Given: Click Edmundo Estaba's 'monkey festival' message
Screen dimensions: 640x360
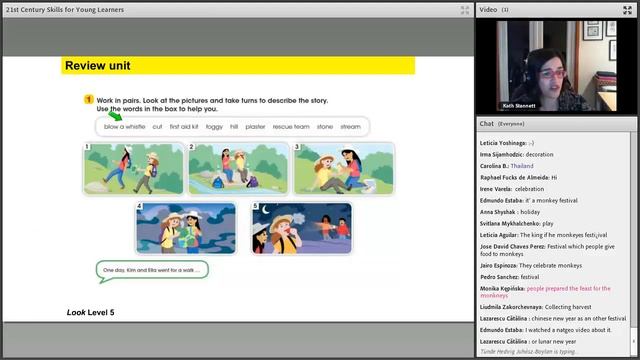Looking at the screenshot, I should click(x=529, y=201).
